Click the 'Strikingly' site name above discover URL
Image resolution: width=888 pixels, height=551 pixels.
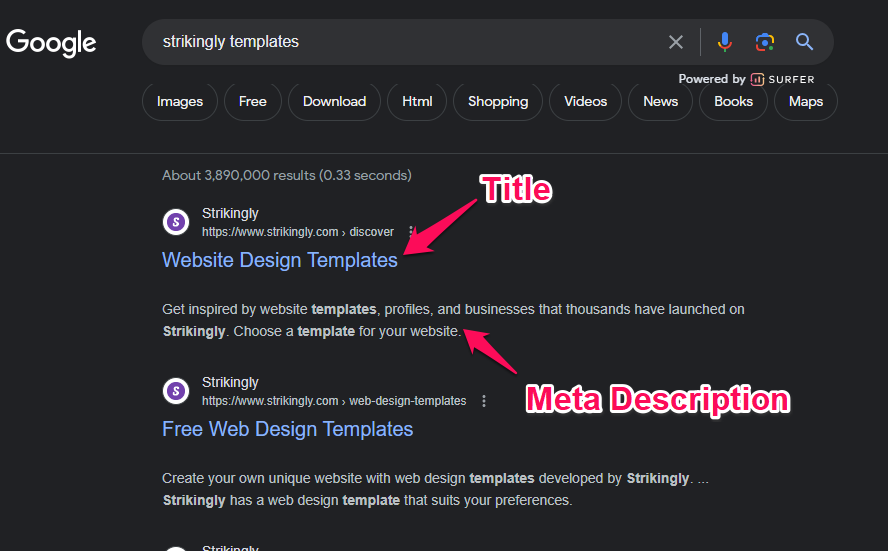coord(230,213)
